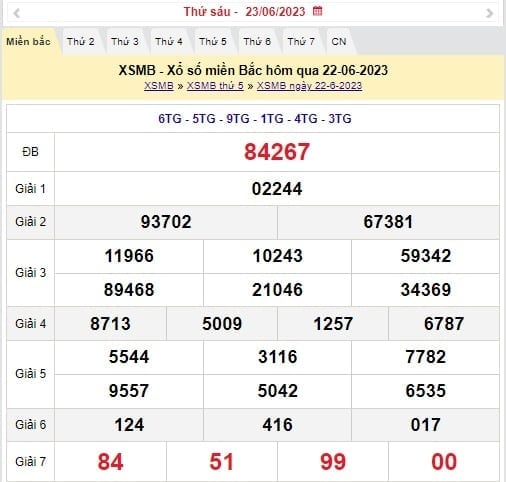Switch to the Thứ 6 tab
Screen dimensions: 506x482
(x=257, y=42)
